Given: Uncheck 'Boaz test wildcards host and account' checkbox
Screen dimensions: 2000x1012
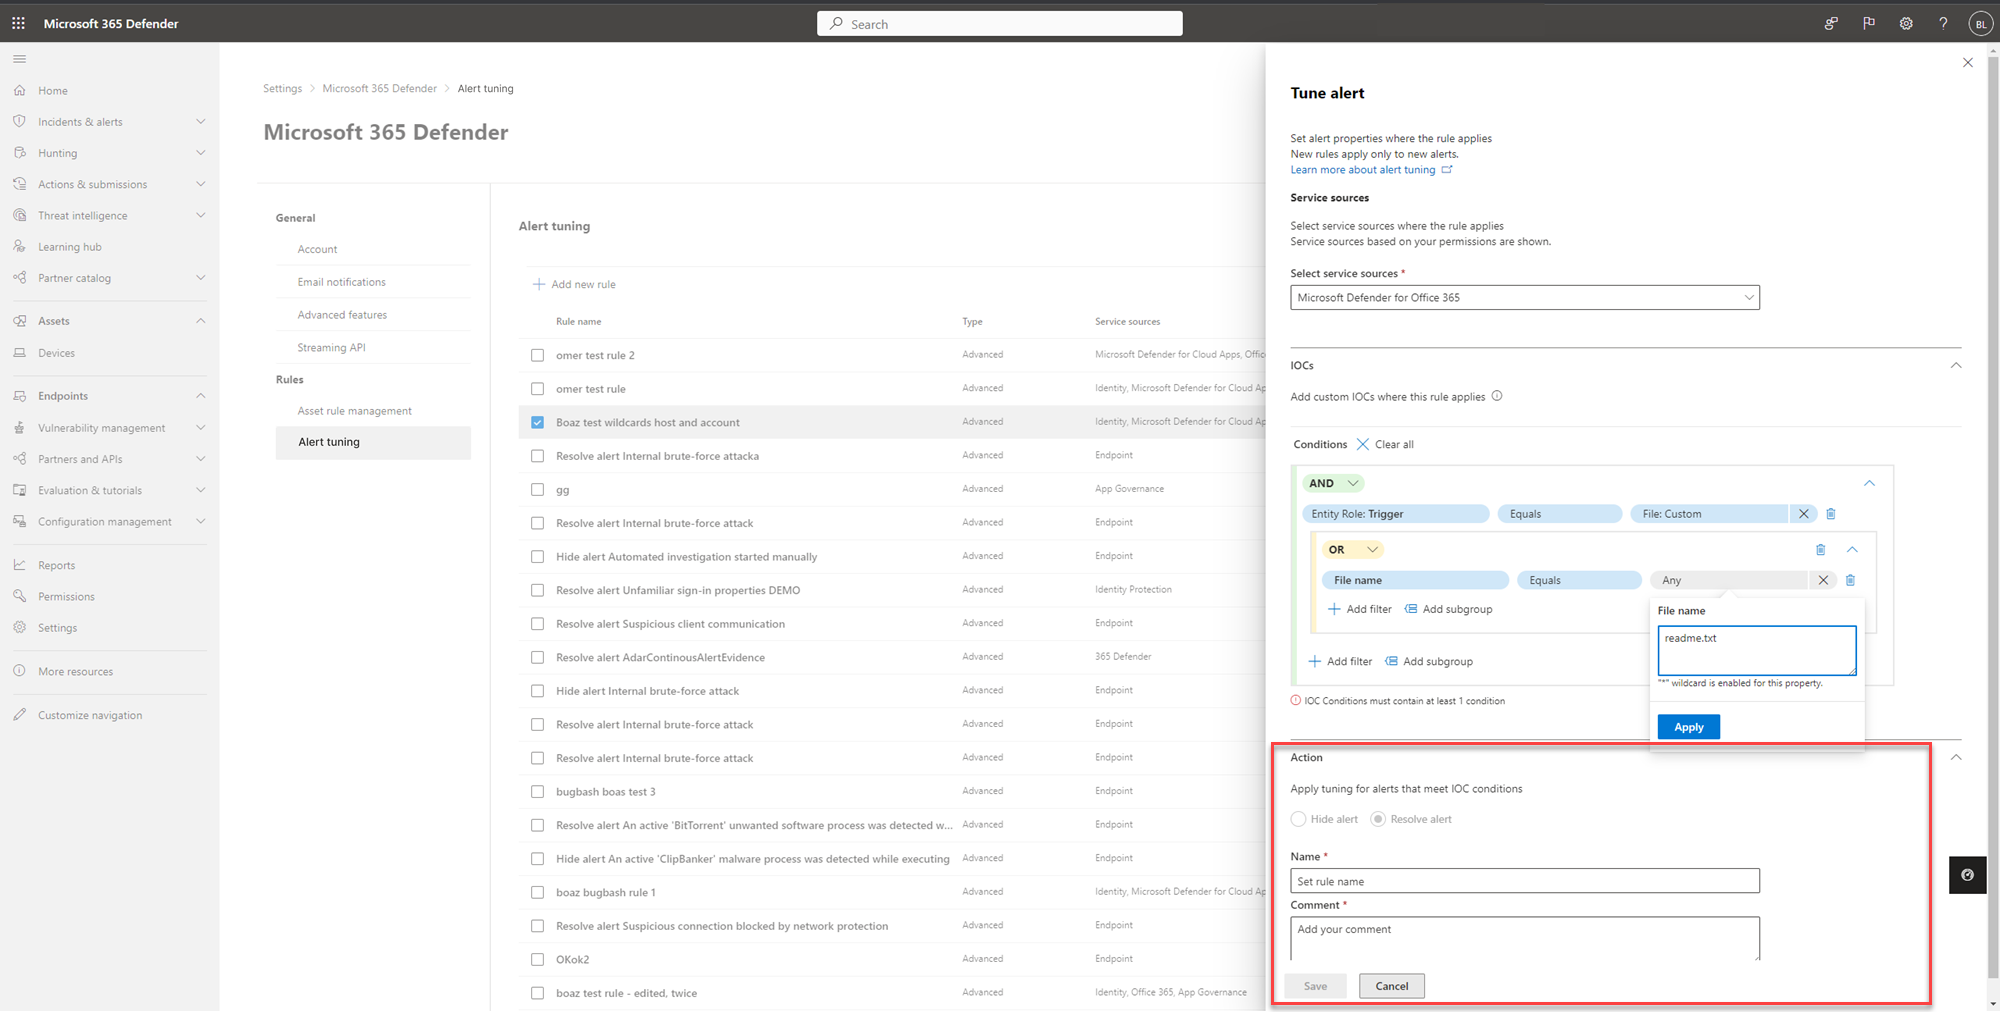Looking at the screenshot, I should 538,422.
